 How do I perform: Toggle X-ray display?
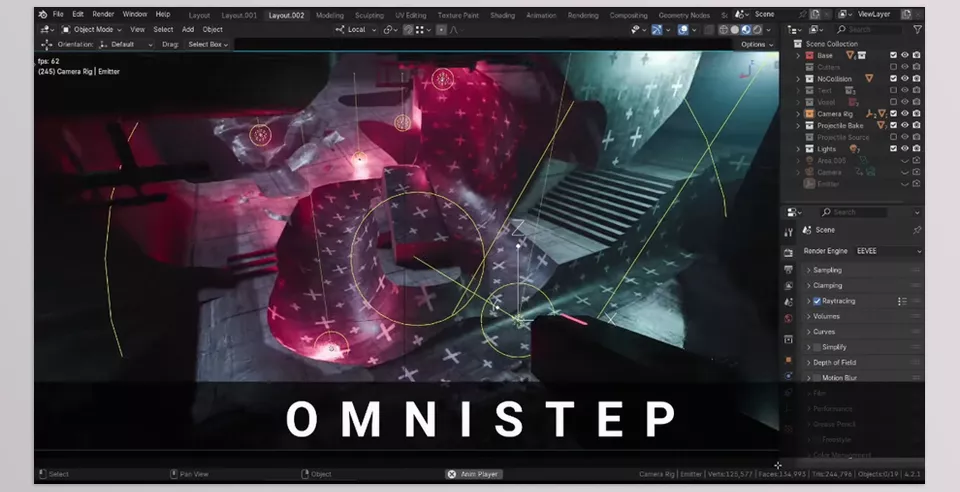pyautogui.click(x=709, y=29)
